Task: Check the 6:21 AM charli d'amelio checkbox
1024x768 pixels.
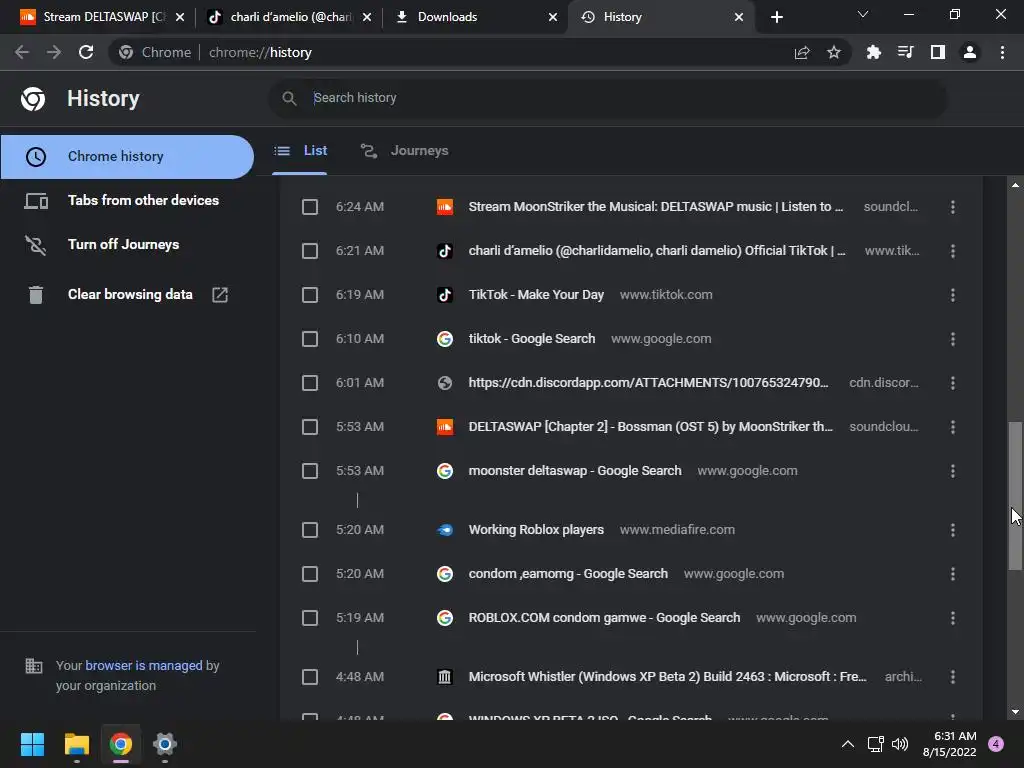Action: tap(310, 251)
